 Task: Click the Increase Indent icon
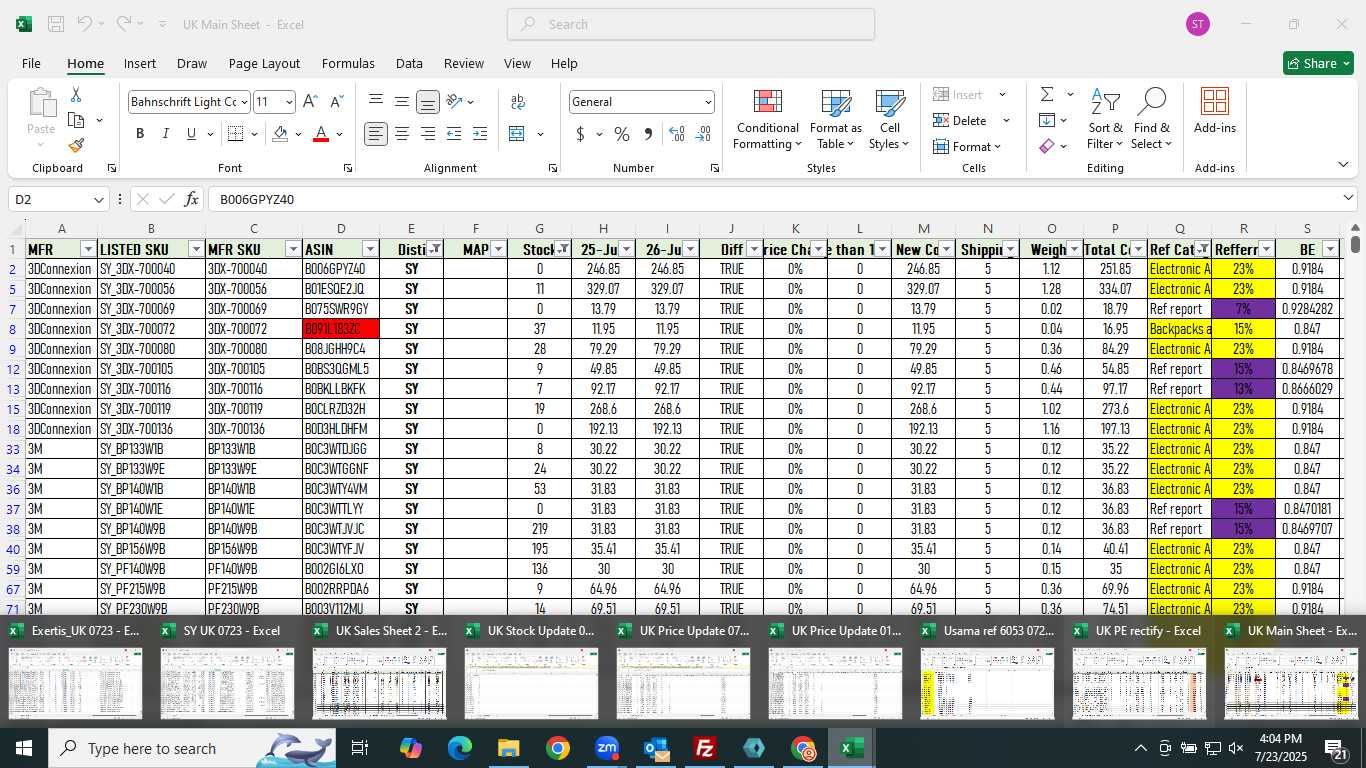(x=480, y=133)
